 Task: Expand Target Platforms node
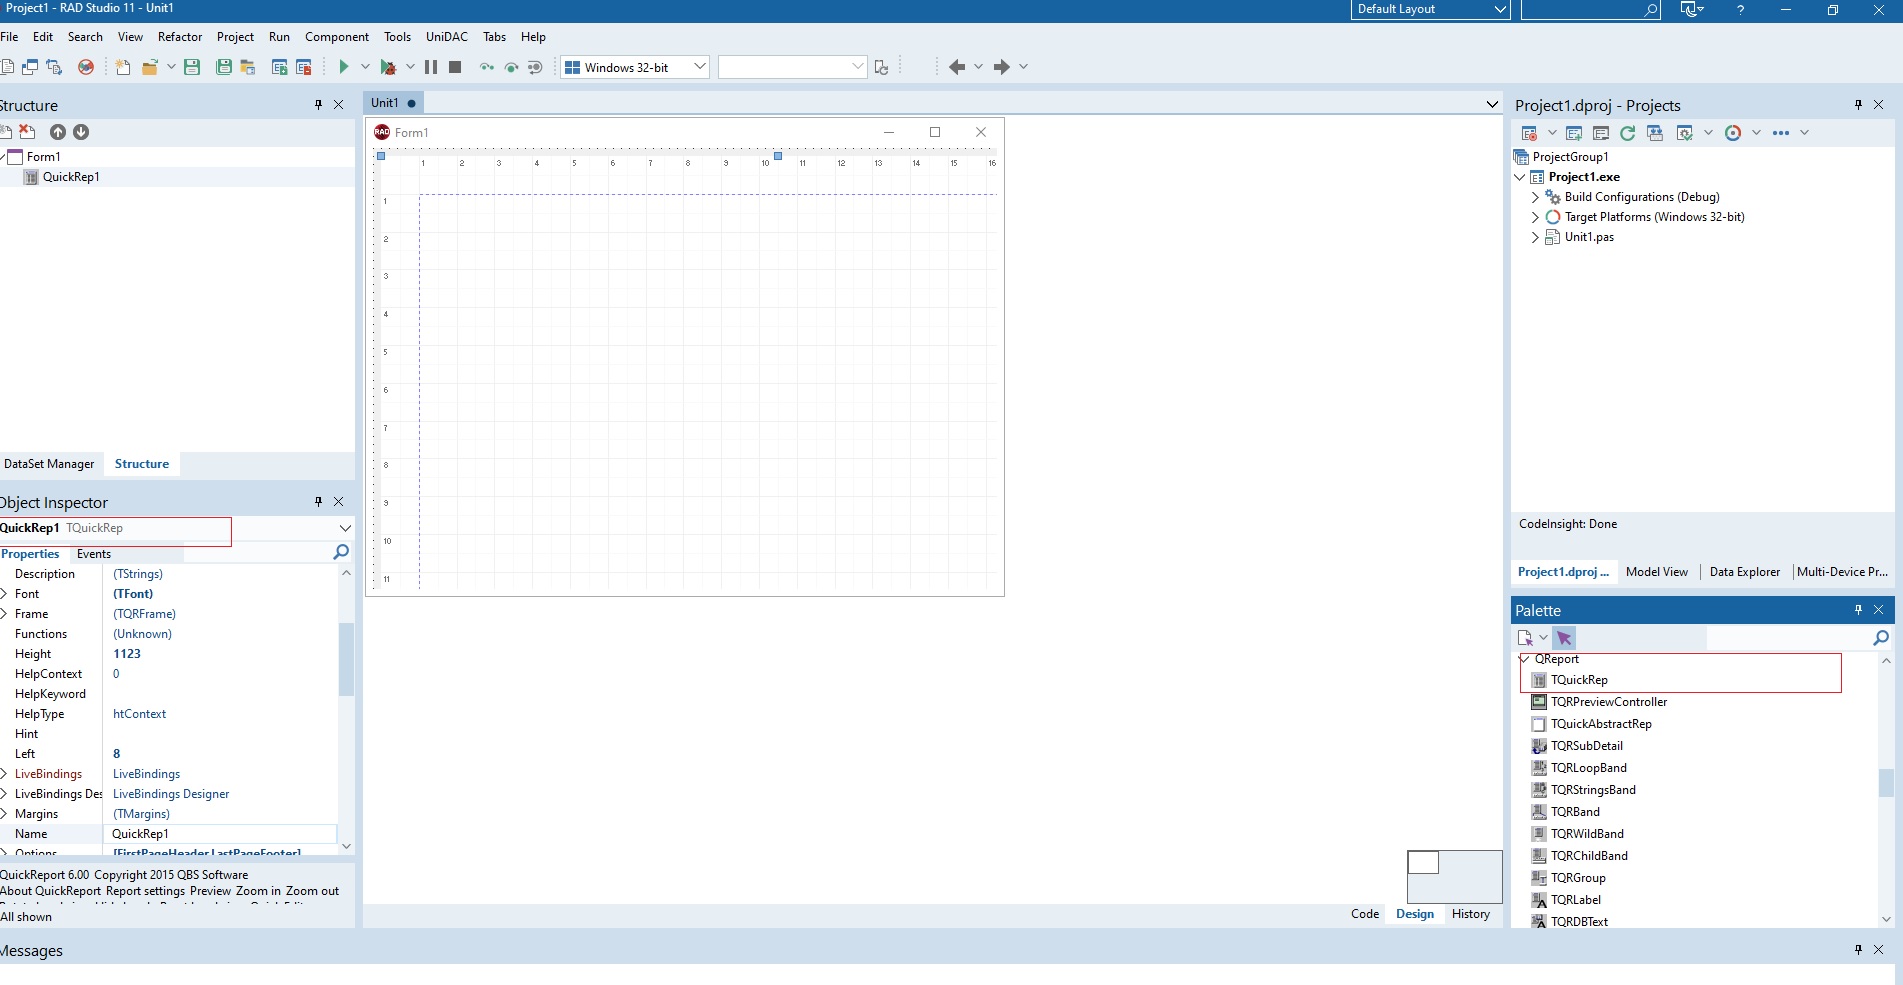click(x=1535, y=217)
